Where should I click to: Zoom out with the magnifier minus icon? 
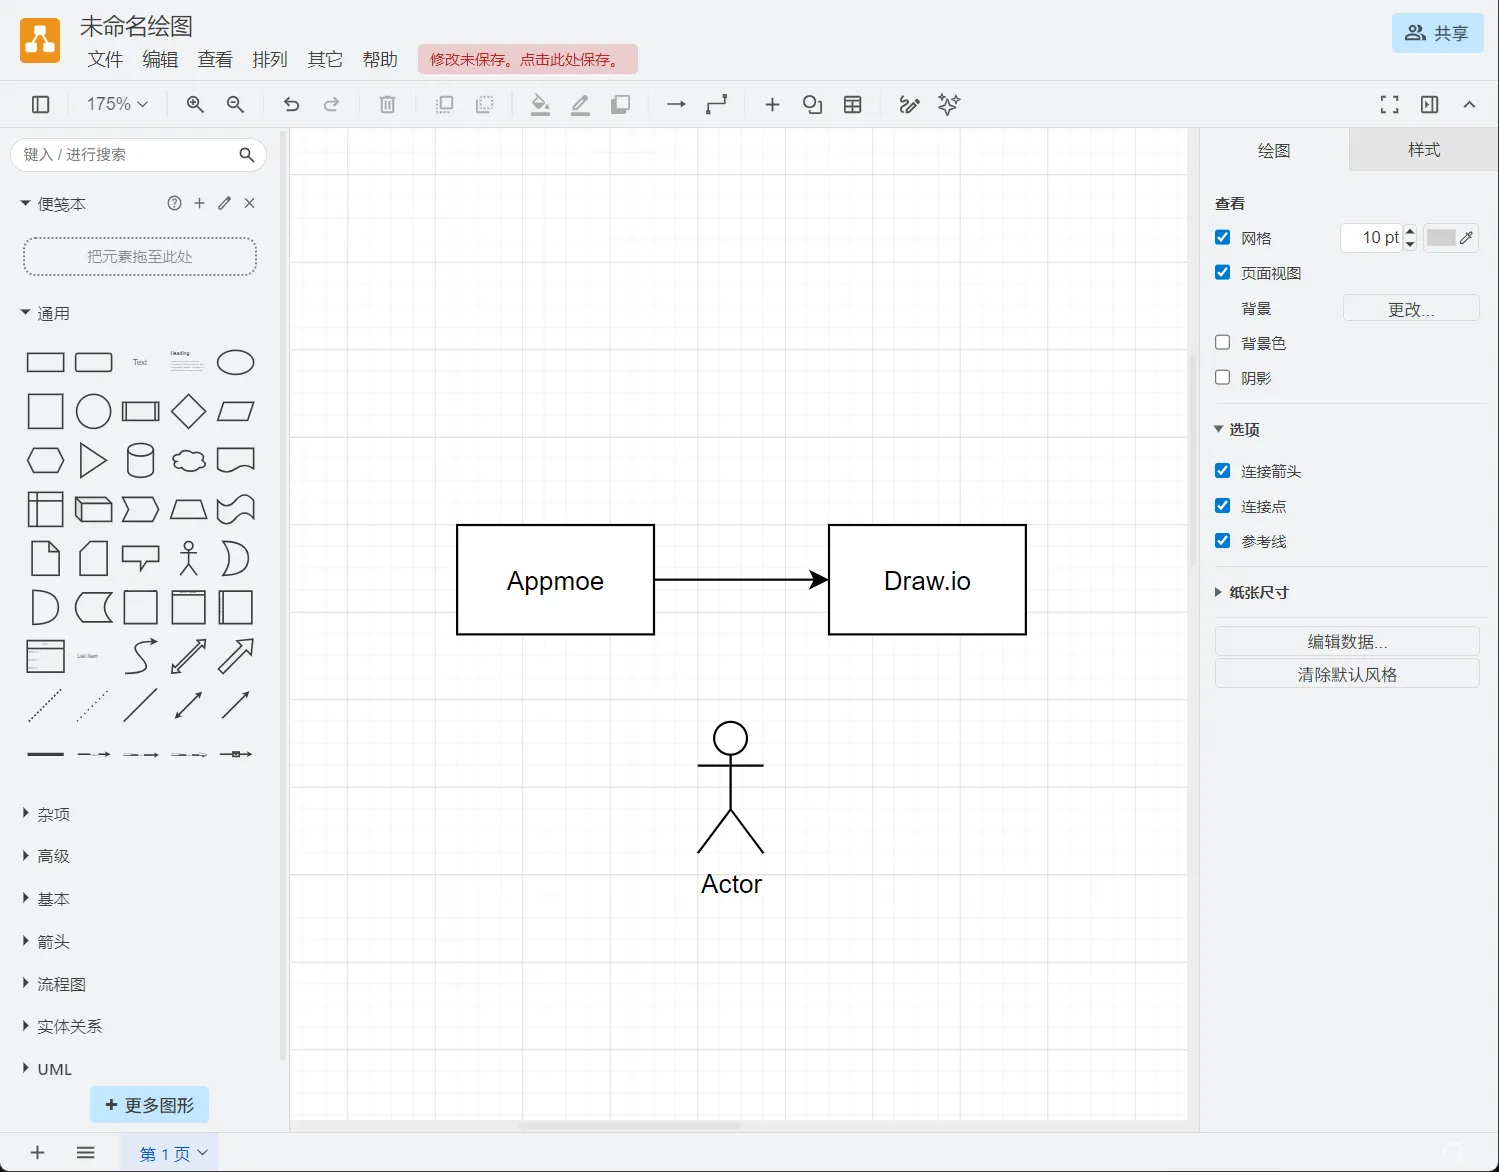(x=235, y=104)
